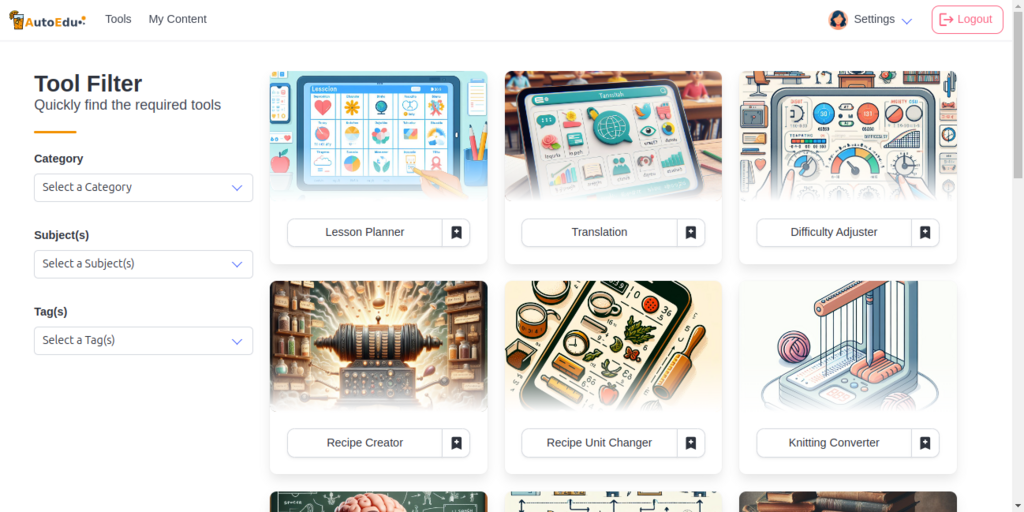Open the Difficulty Adjuster button

pos(834,232)
